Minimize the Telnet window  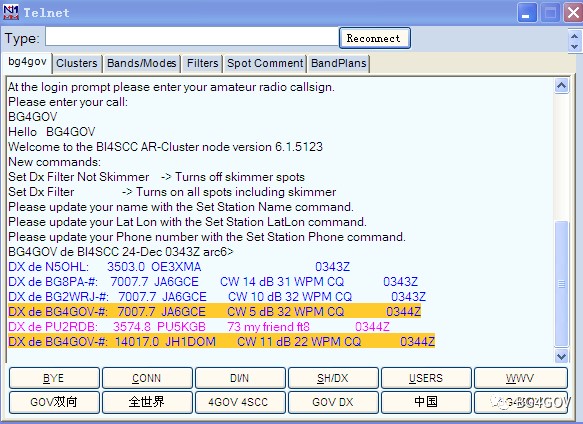pos(526,13)
